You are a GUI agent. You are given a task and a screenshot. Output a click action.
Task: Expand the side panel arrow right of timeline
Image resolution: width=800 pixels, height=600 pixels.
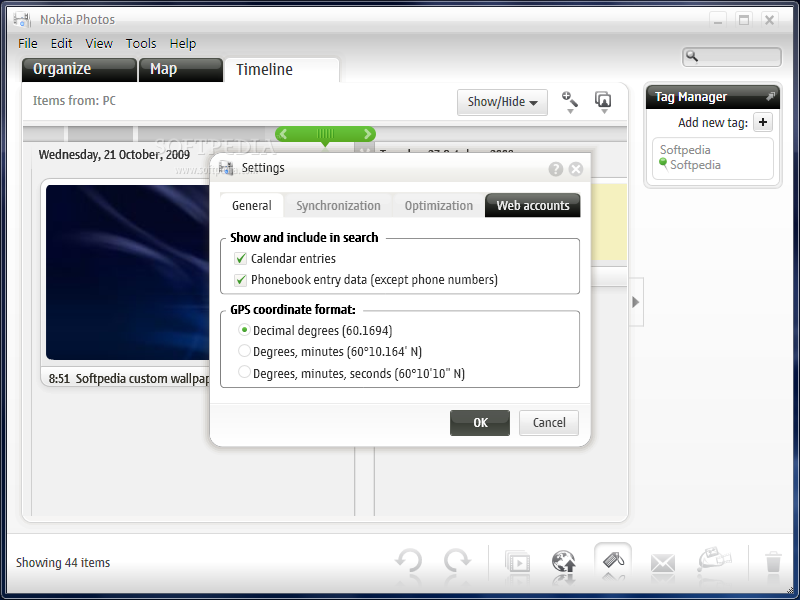(636, 302)
